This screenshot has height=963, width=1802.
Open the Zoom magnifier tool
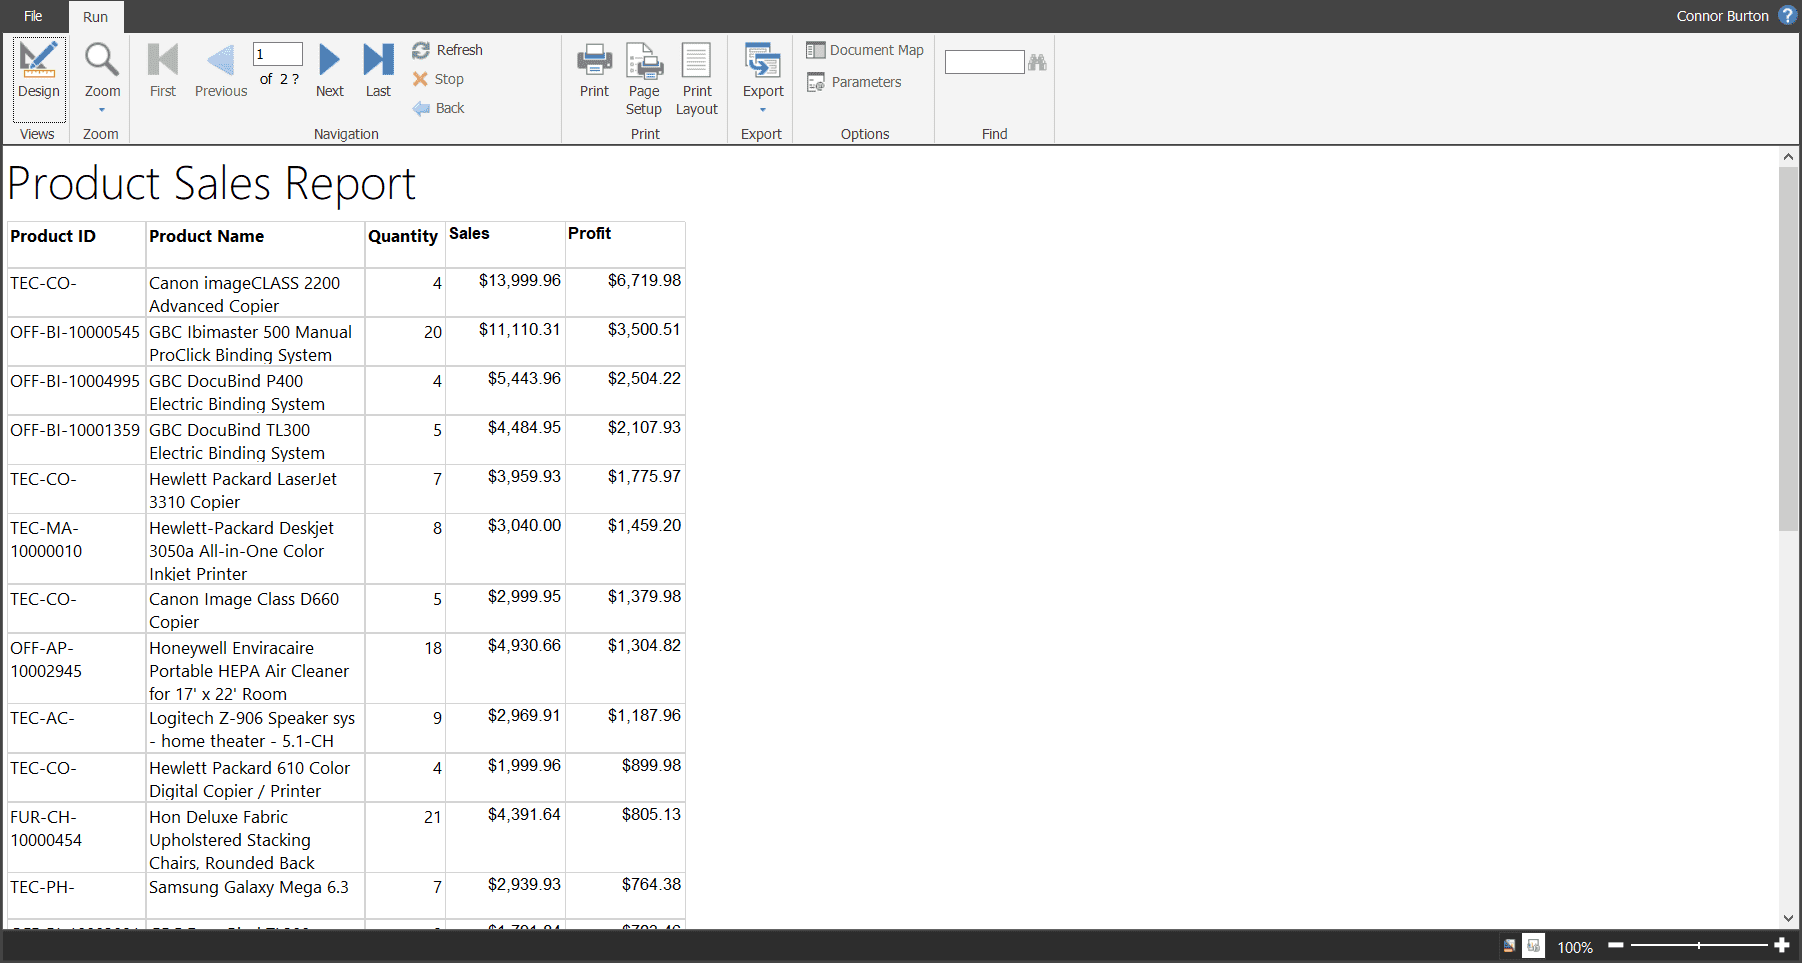pos(101,61)
